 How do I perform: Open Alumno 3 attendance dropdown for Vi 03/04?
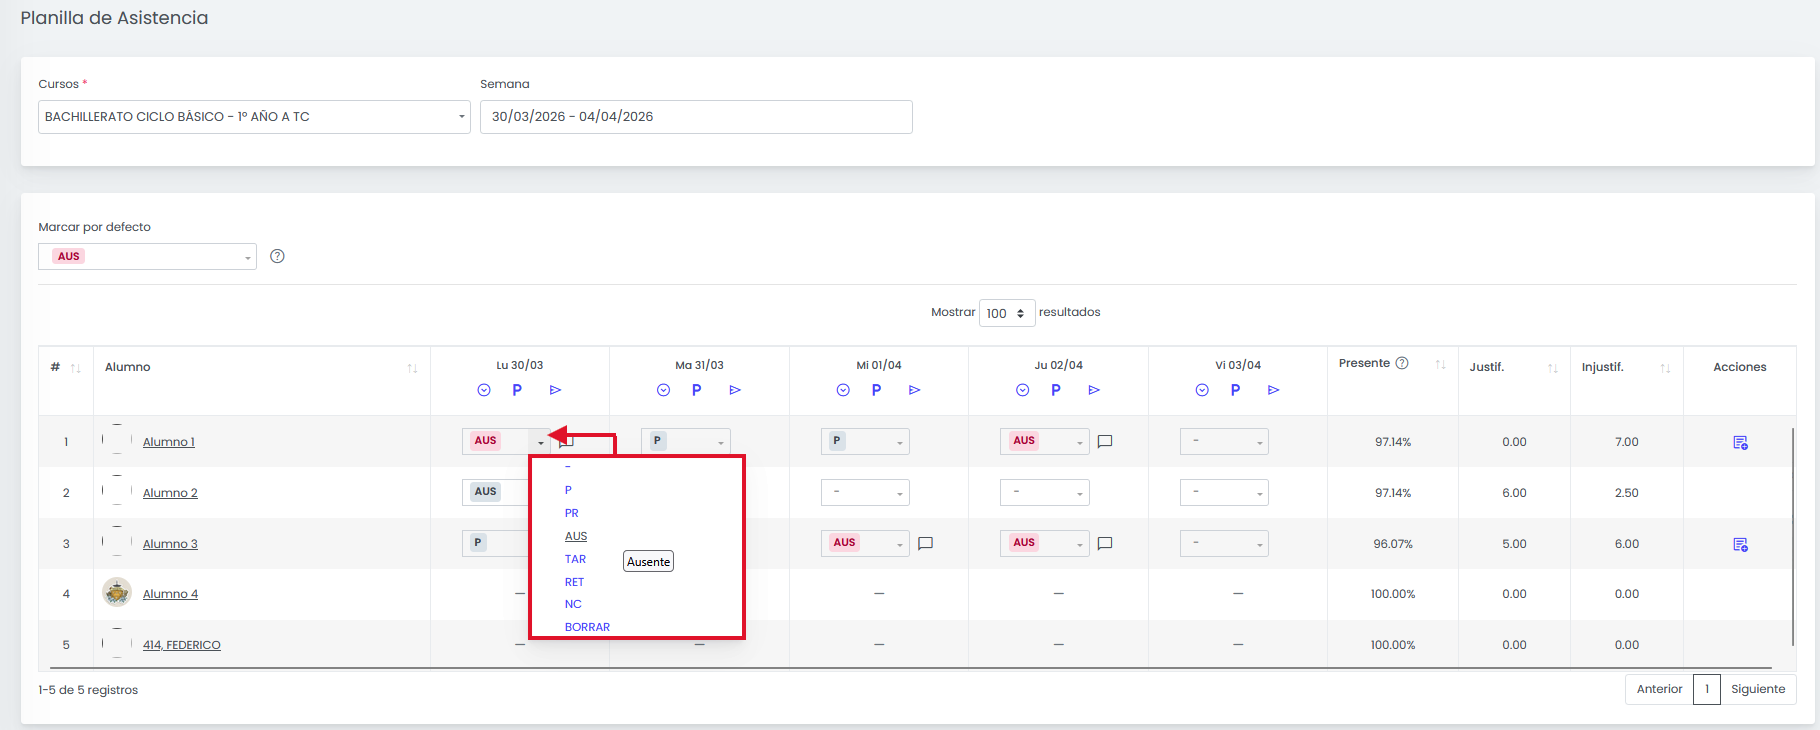click(x=1224, y=543)
